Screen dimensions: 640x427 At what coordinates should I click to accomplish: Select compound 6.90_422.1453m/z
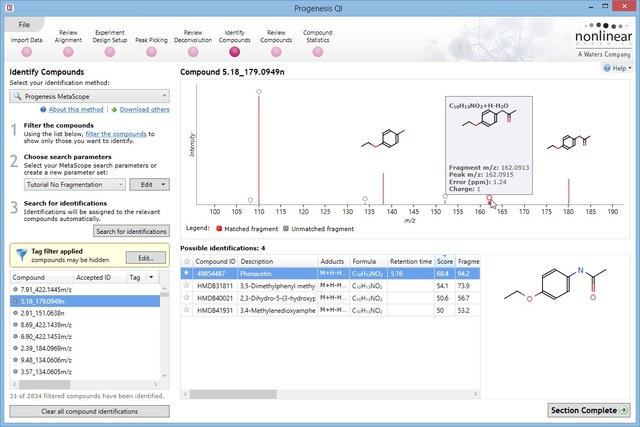[x=85, y=336]
